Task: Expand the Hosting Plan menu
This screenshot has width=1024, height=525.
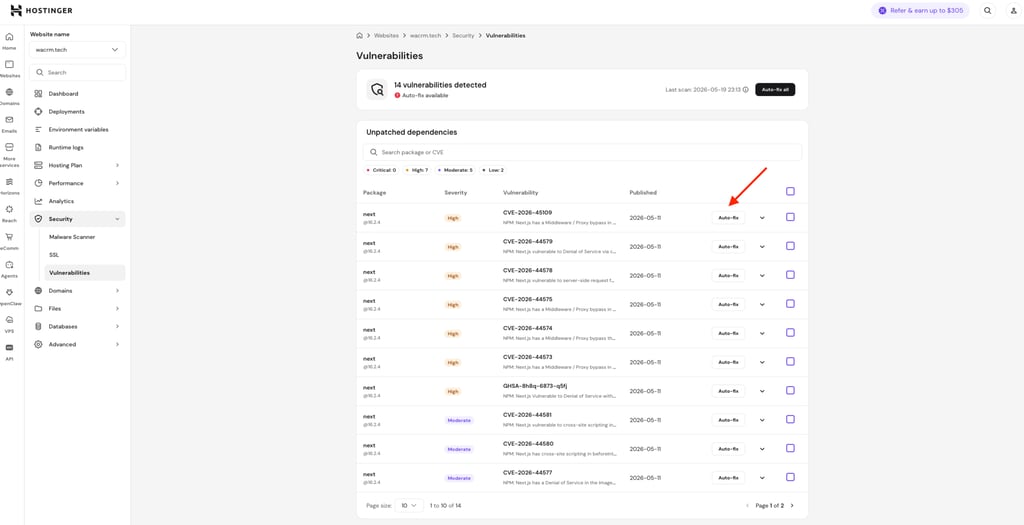Action: click(x=77, y=165)
